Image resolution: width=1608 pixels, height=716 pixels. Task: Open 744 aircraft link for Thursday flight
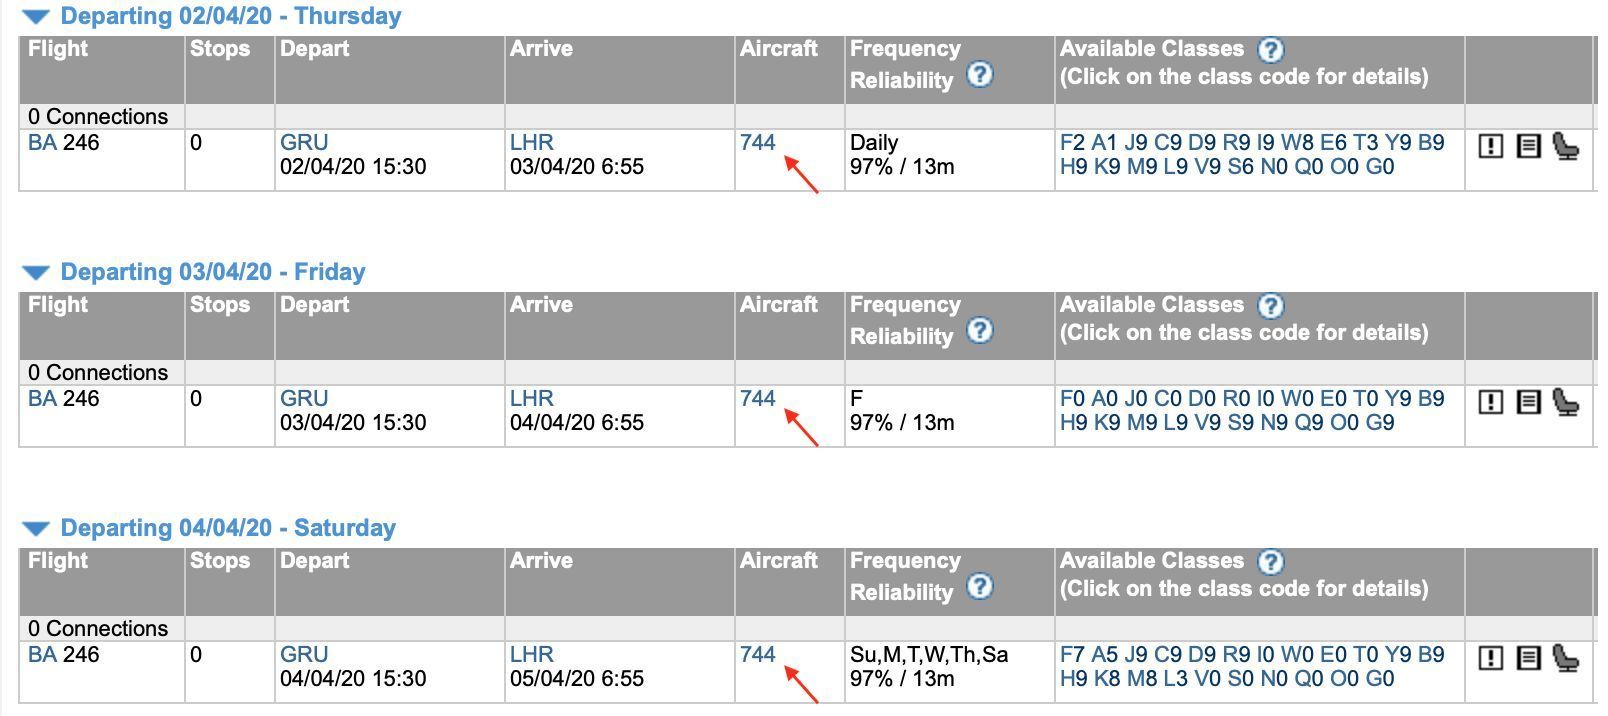(x=757, y=143)
